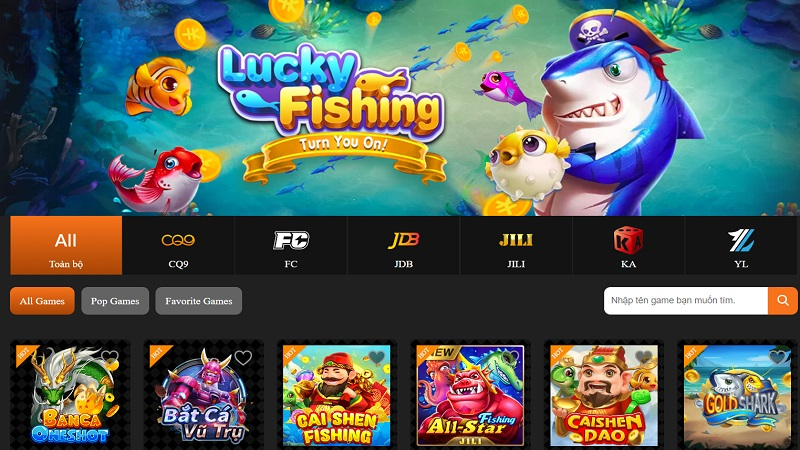The width and height of the screenshot is (800, 450).
Task: Favorite the Gold Shark game heart icon
Action: pyautogui.click(x=777, y=357)
